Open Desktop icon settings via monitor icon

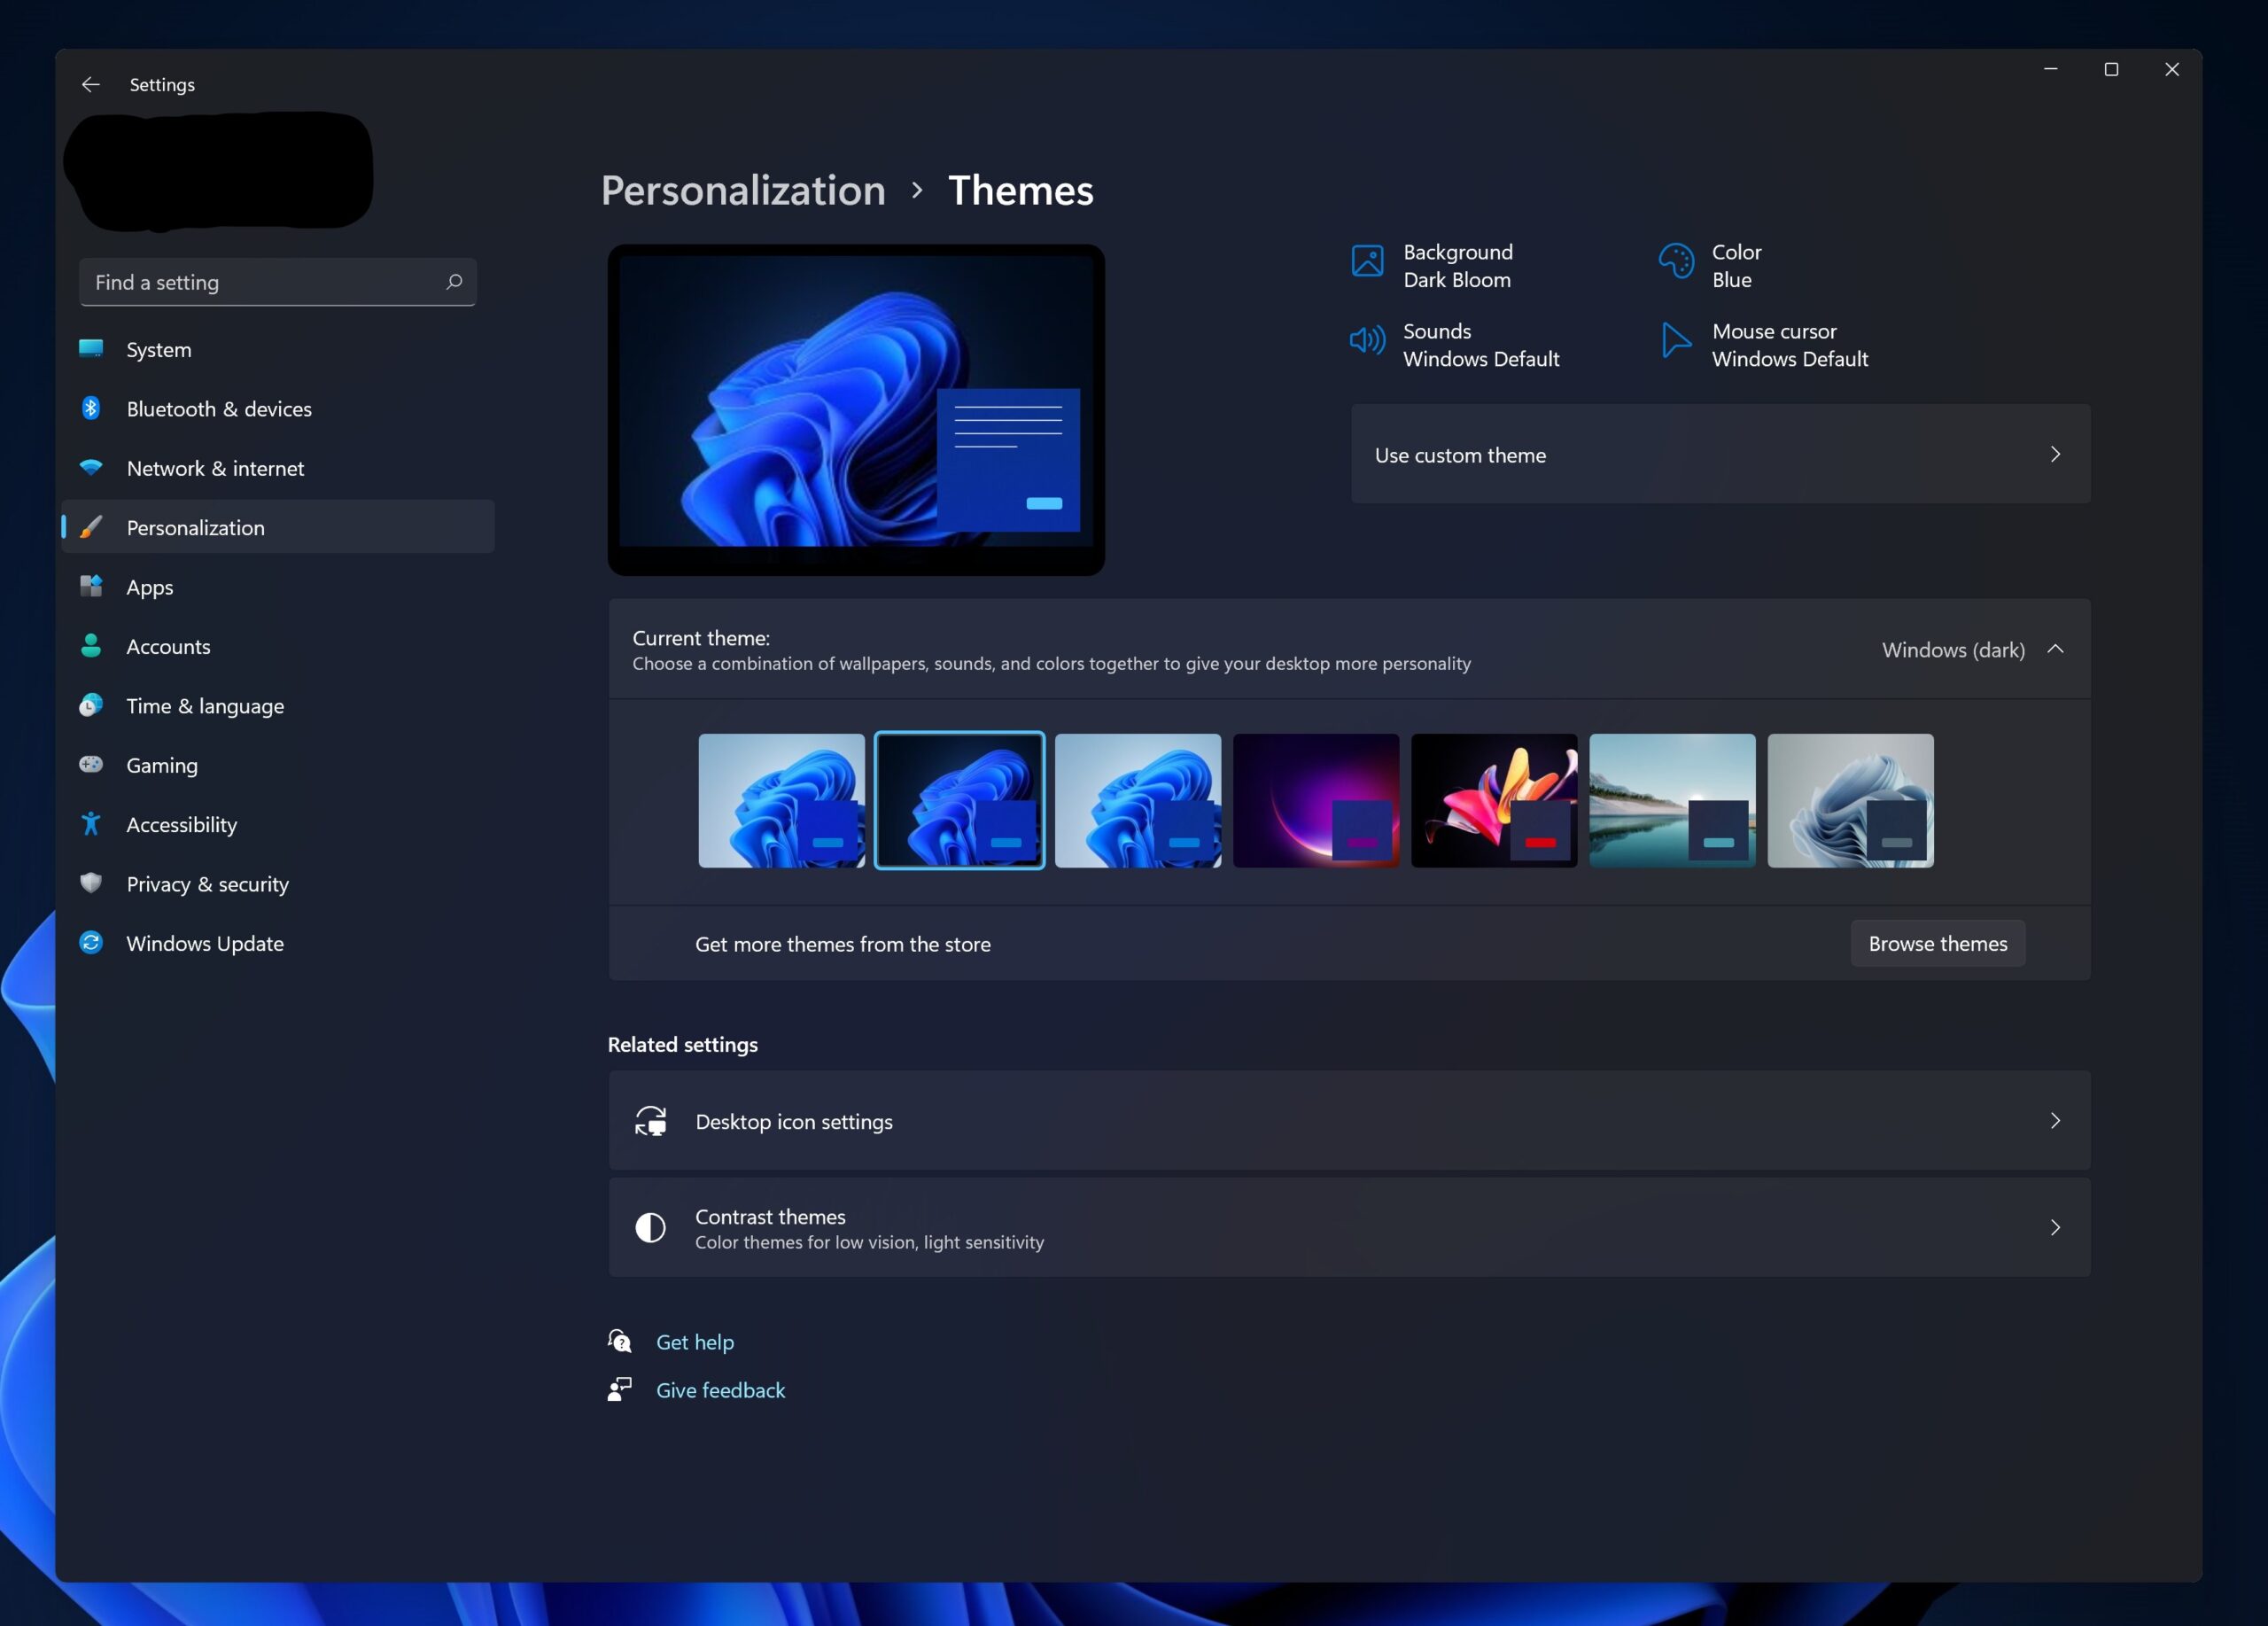pyautogui.click(x=650, y=1121)
